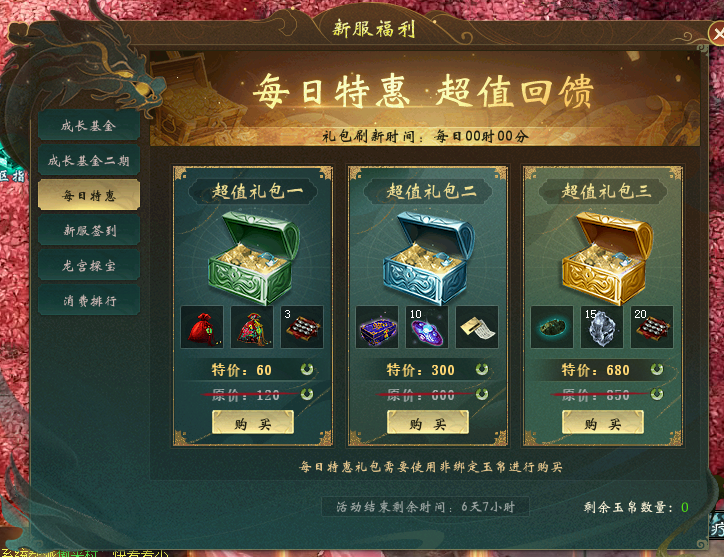
Task: Select the paper scroll item icon
Action: [x=477, y=327]
